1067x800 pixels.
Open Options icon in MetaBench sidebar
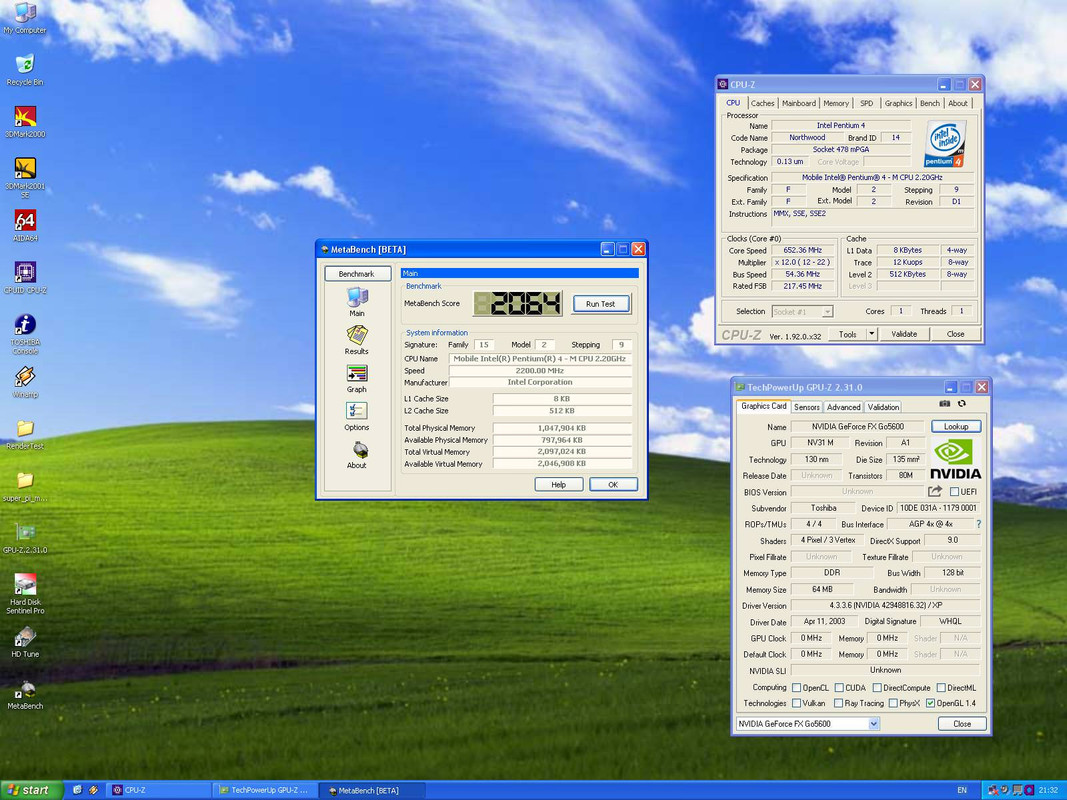click(357, 416)
